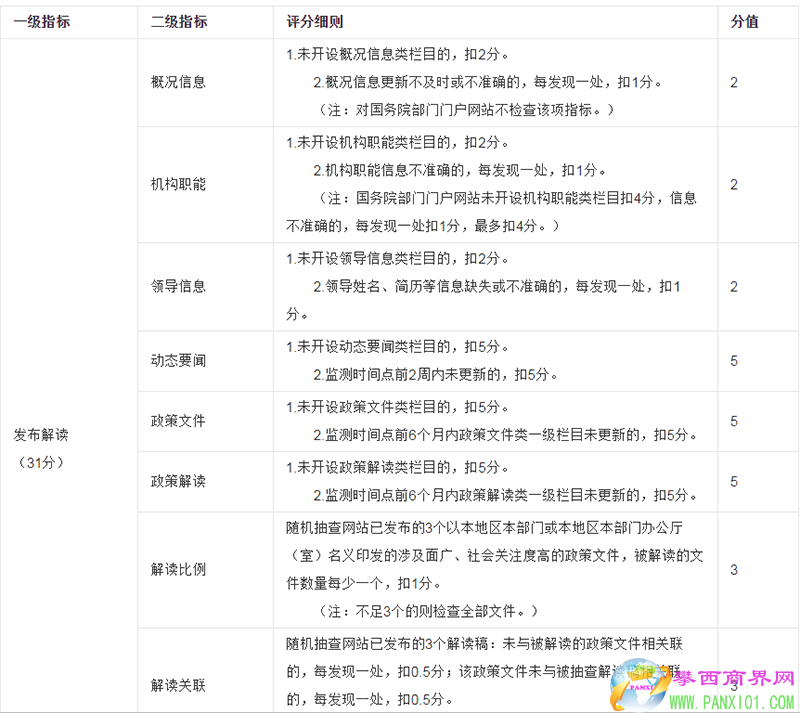The width and height of the screenshot is (800, 713).
Task: Click the 机构职能 indicator cell
Action: pyautogui.click(x=178, y=184)
